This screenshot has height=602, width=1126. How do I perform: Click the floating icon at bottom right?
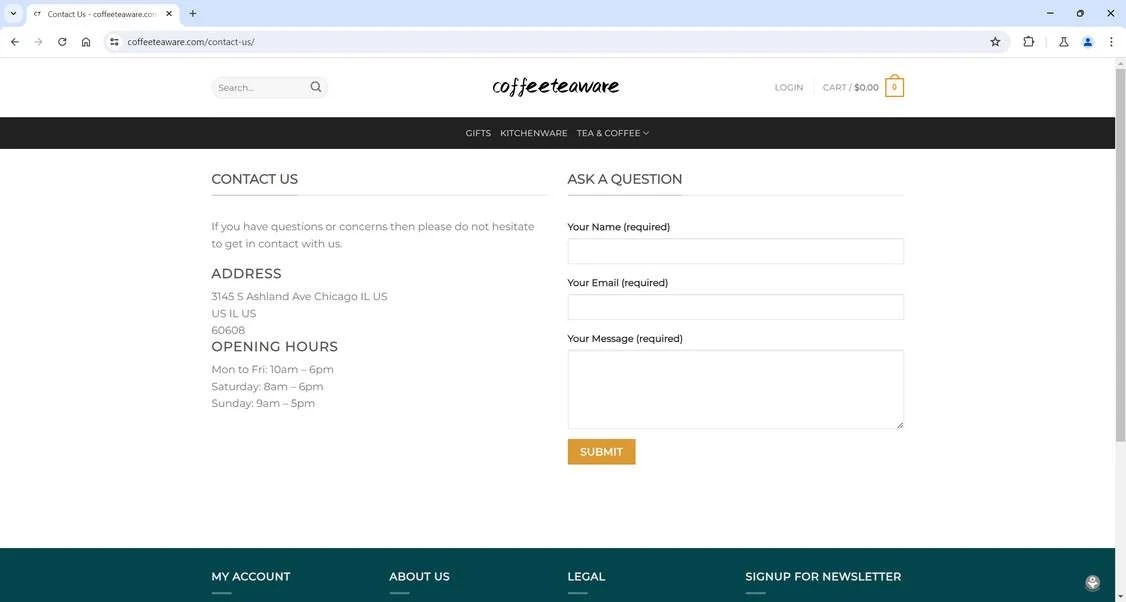pyautogui.click(x=1092, y=583)
